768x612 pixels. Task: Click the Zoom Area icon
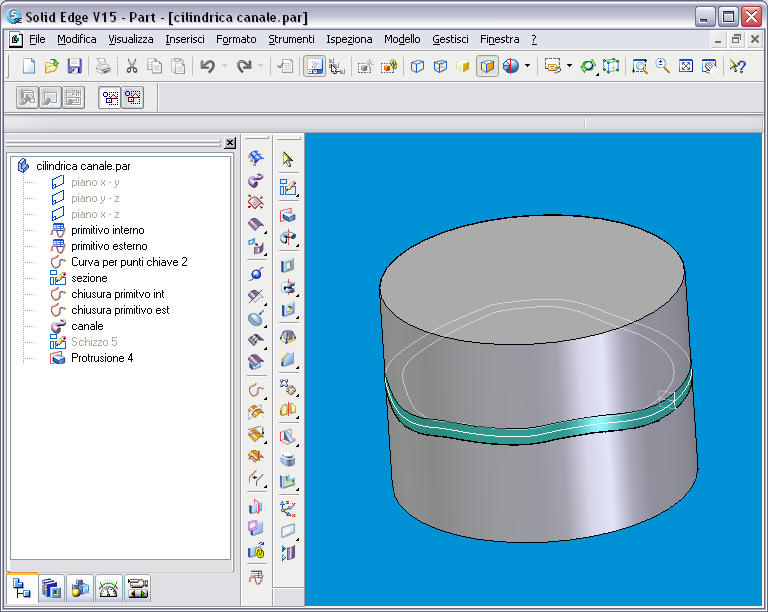pos(639,66)
